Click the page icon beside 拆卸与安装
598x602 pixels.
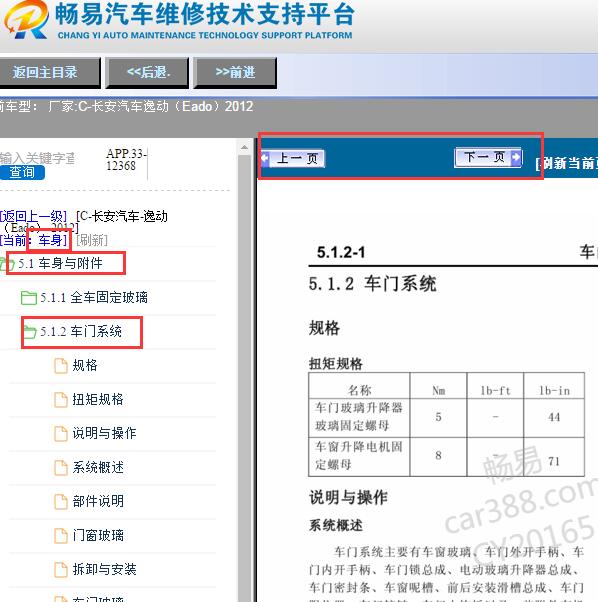tap(61, 569)
